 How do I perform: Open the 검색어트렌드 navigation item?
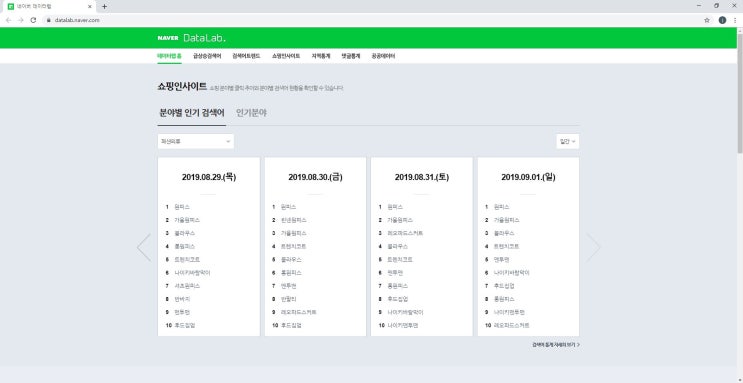click(x=246, y=56)
